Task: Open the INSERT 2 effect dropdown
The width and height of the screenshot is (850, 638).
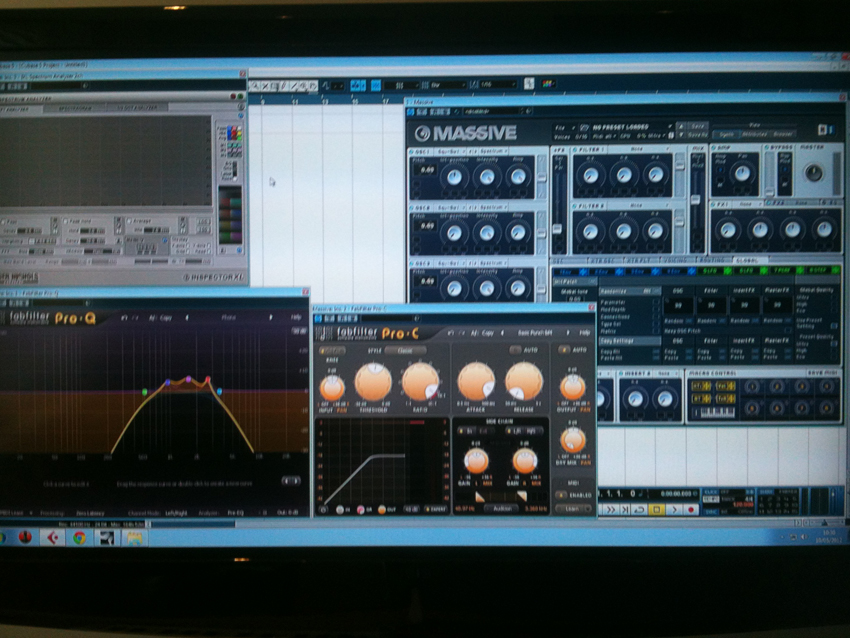Action: click(666, 374)
